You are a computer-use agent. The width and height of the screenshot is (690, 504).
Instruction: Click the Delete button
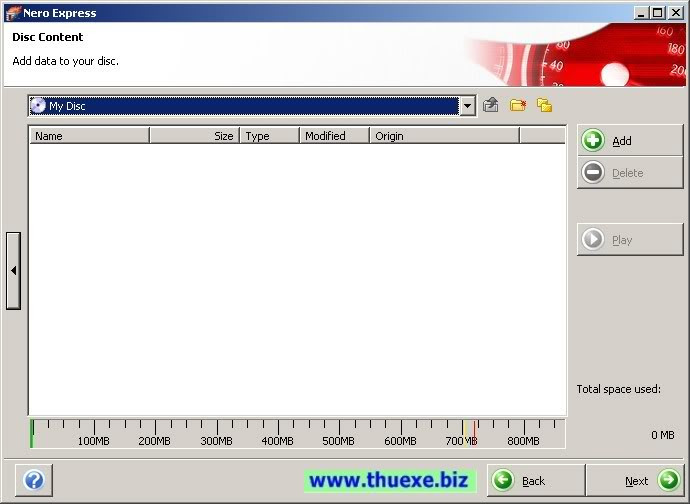(x=630, y=173)
